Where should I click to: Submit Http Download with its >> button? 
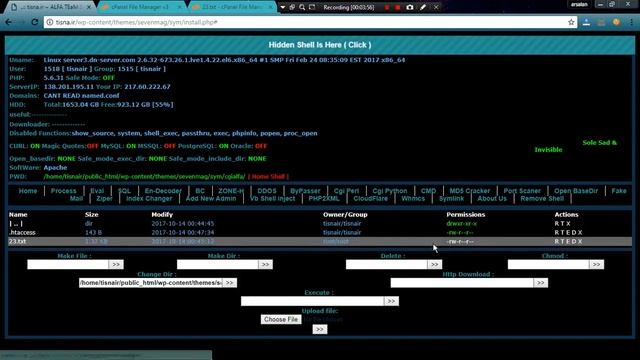(541, 282)
